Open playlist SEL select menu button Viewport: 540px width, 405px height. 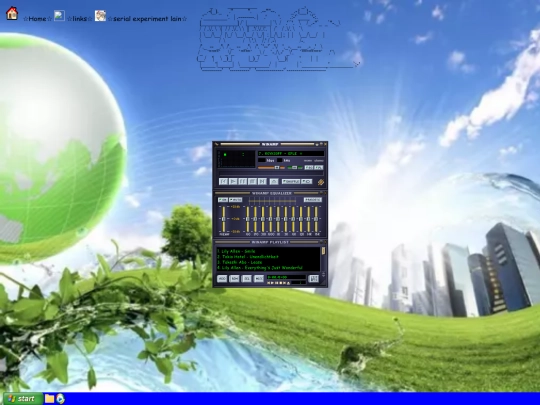[x=247, y=279]
